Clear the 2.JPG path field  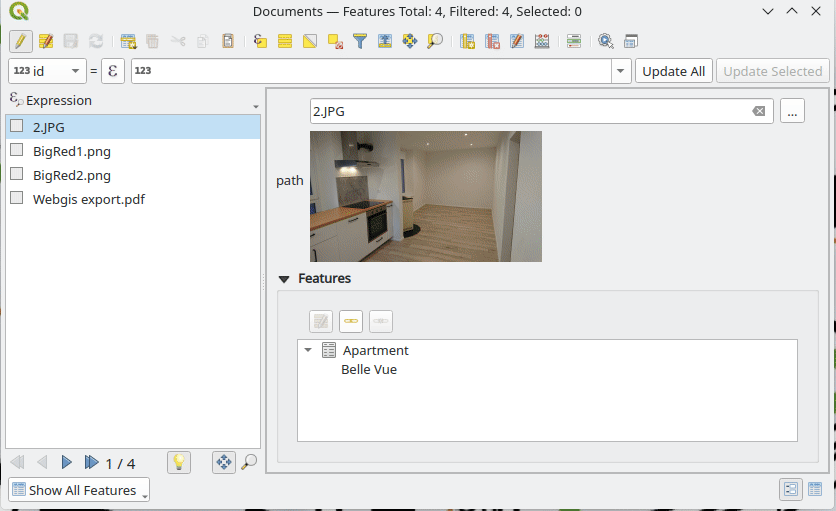[759, 111]
